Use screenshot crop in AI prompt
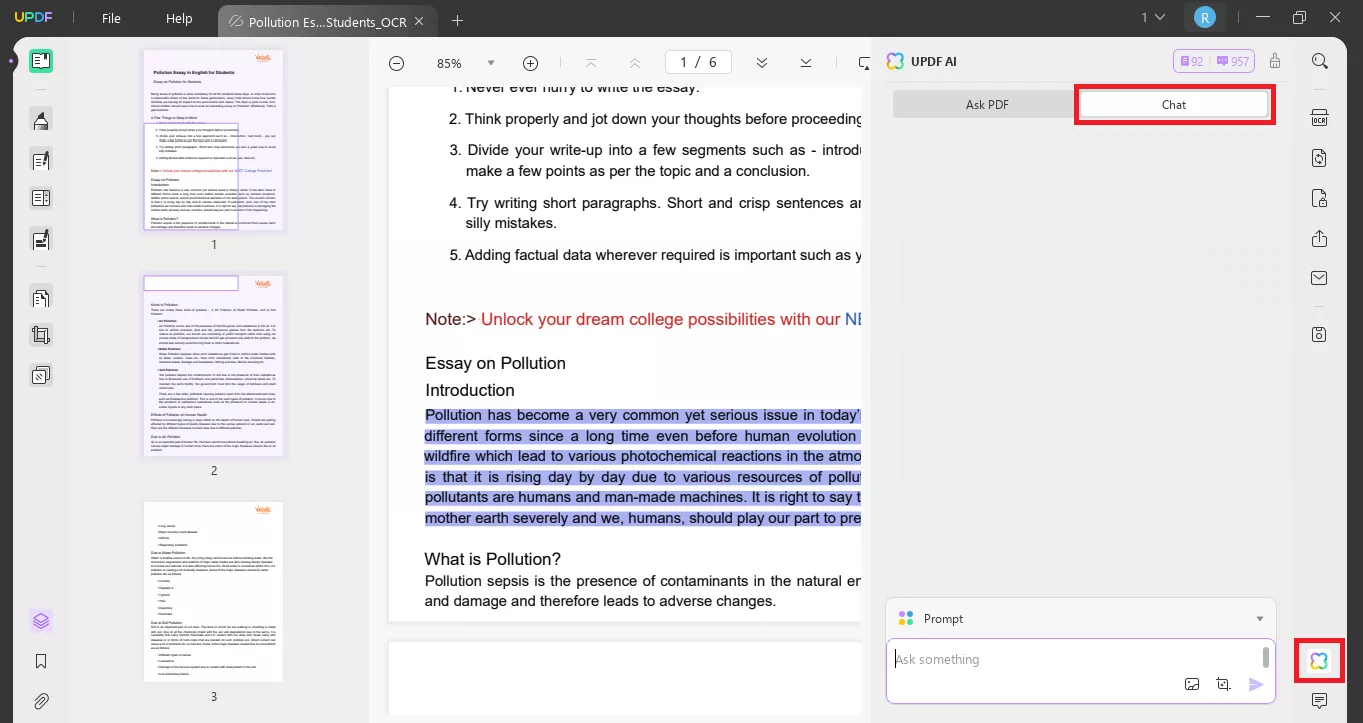Image resolution: width=1363 pixels, height=723 pixels. [1223, 685]
